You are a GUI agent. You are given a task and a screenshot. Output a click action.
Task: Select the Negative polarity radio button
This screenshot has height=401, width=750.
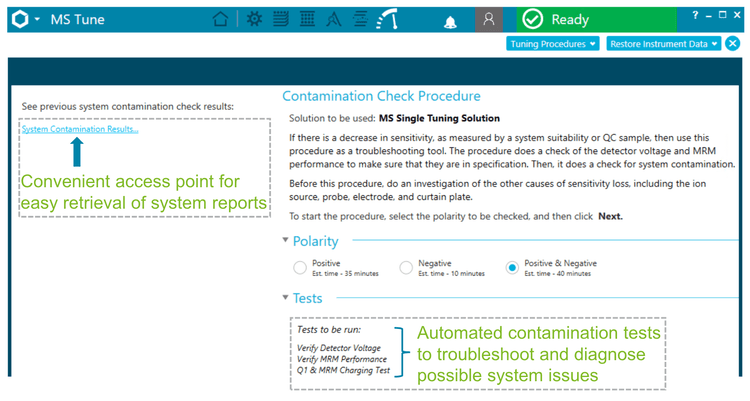406,268
